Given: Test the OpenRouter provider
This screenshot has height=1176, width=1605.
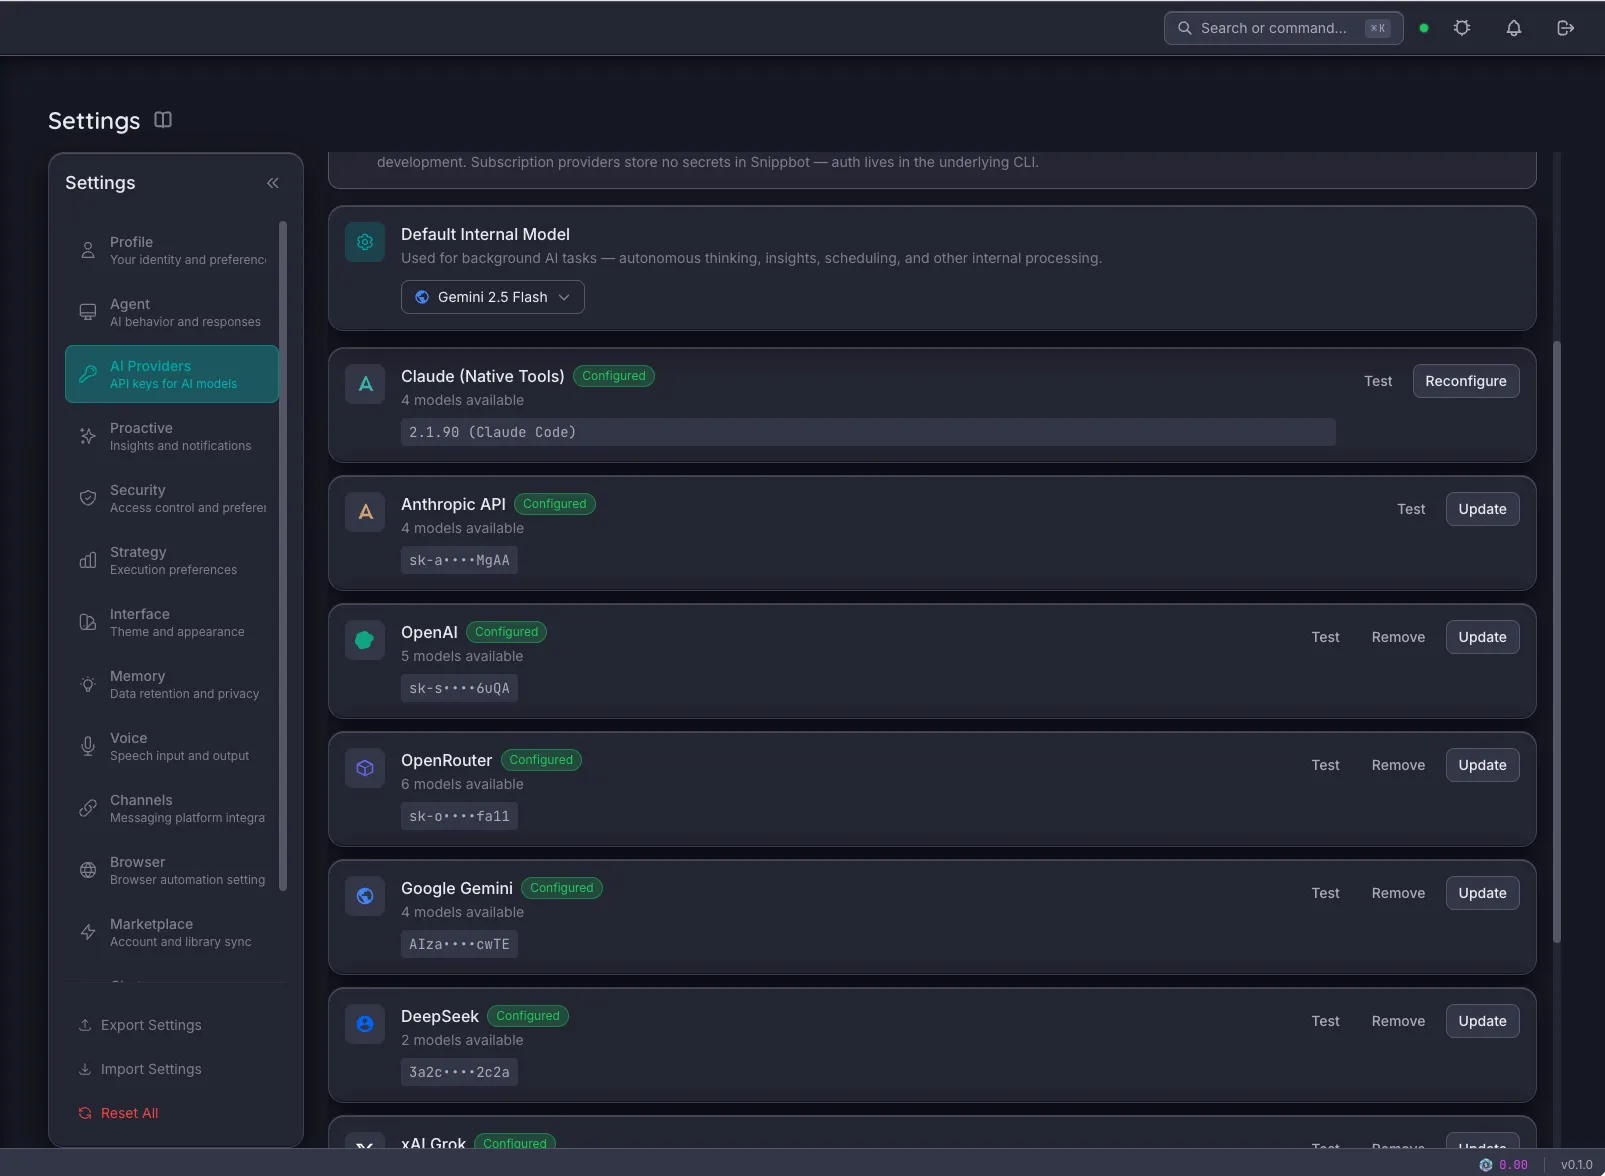Looking at the screenshot, I should pyautogui.click(x=1325, y=765).
